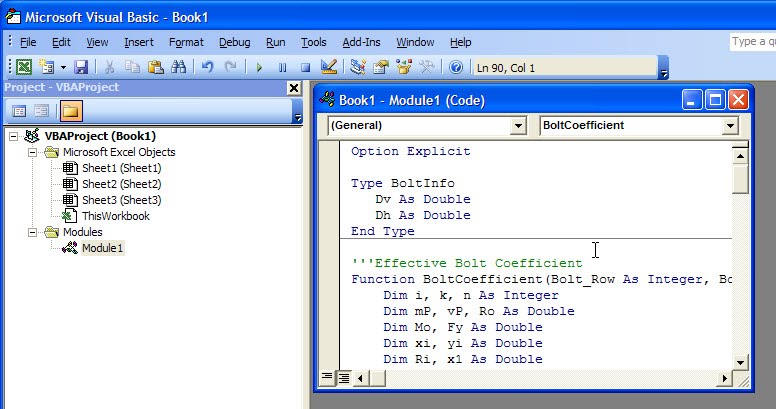Image resolution: width=776 pixels, height=409 pixels.
Task: Click the horizontal scroll left arrow
Action: 360,379
